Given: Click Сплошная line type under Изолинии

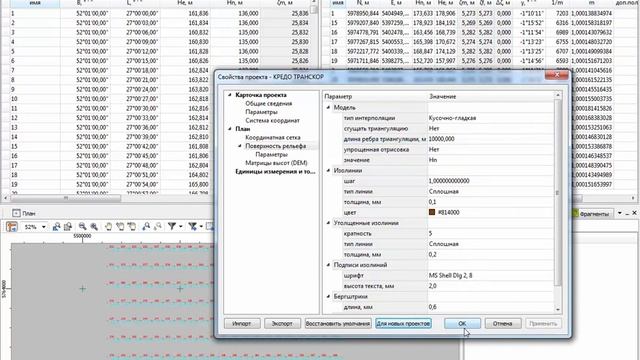Looking at the screenshot, I should (490, 191).
